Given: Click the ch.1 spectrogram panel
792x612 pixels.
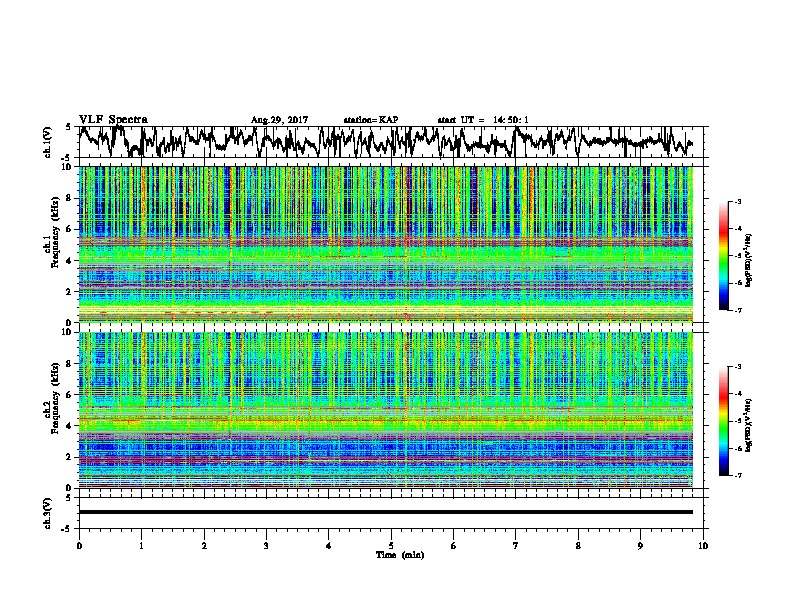Looking at the screenshot, I should click(x=386, y=244).
